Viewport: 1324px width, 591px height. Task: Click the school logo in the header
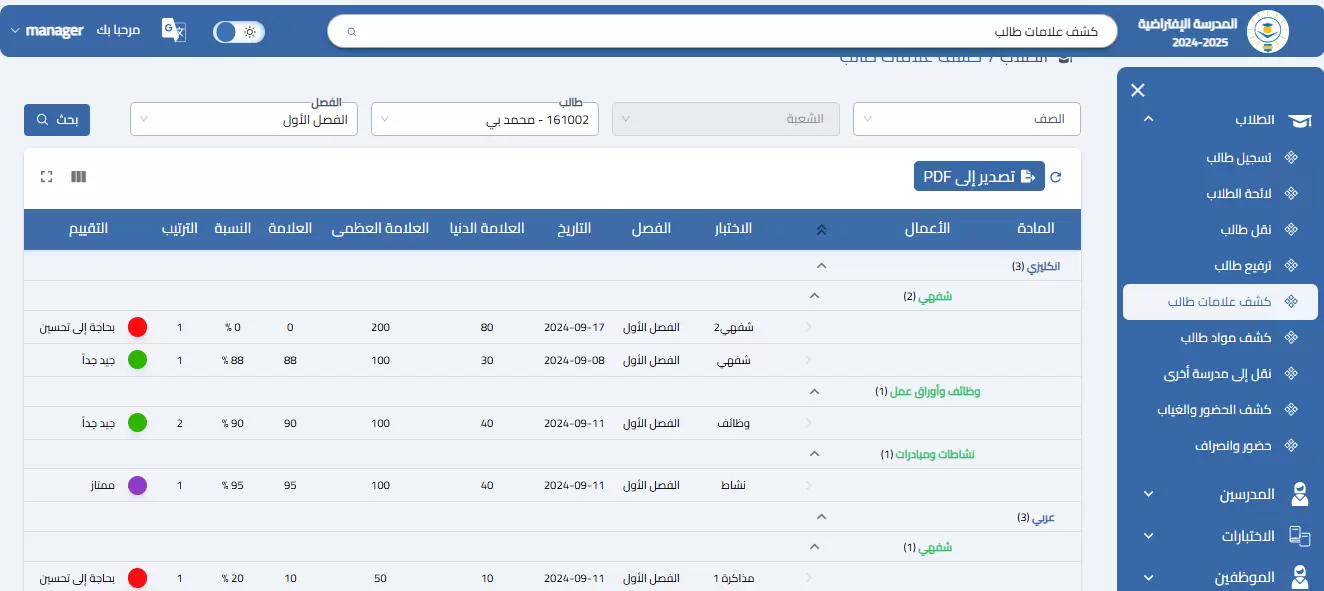click(x=1268, y=32)
